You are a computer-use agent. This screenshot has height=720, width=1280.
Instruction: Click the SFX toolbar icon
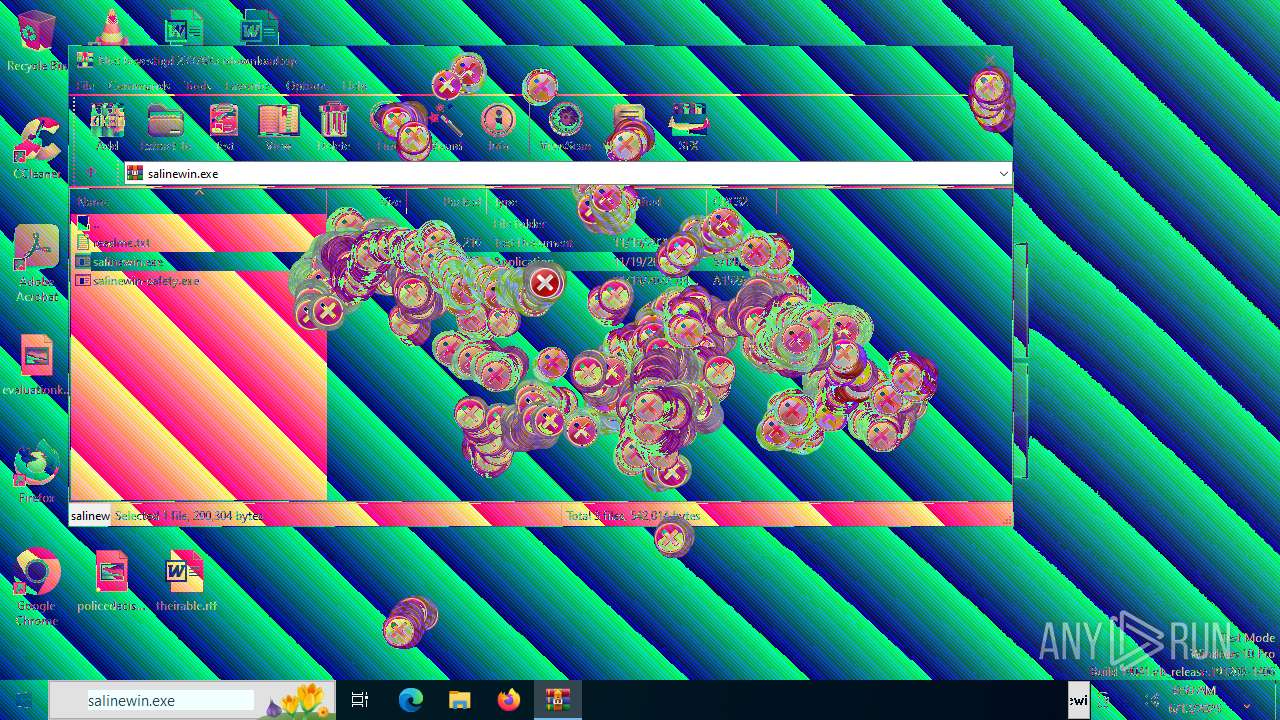coord(688,127)
